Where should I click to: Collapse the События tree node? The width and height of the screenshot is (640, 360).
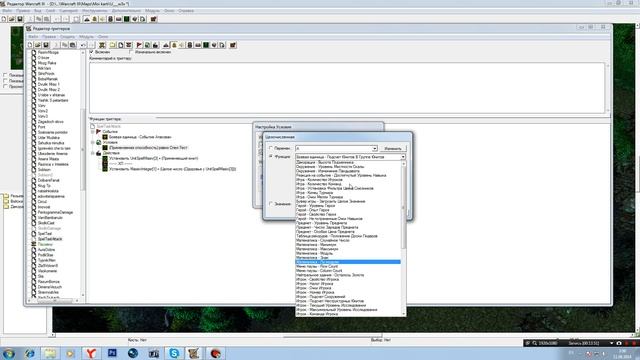coord(93,132)
